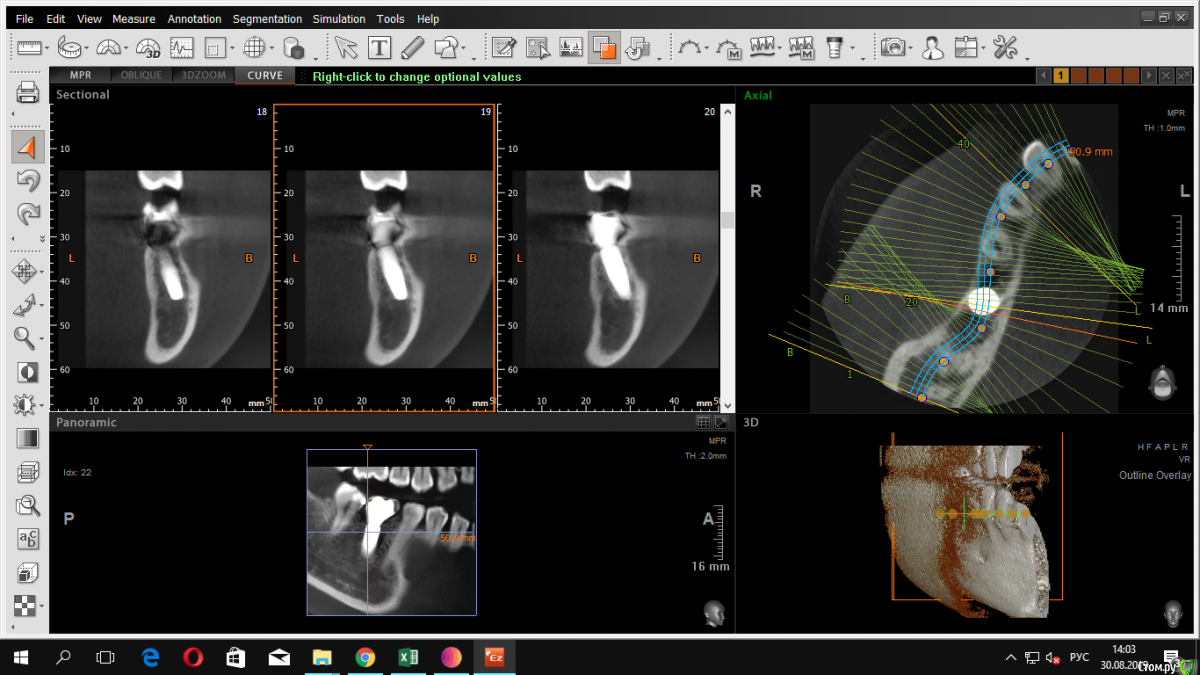Toggle the orange triangle tool in sidebar
1200x675 pixels.
[x=27, y=148]
